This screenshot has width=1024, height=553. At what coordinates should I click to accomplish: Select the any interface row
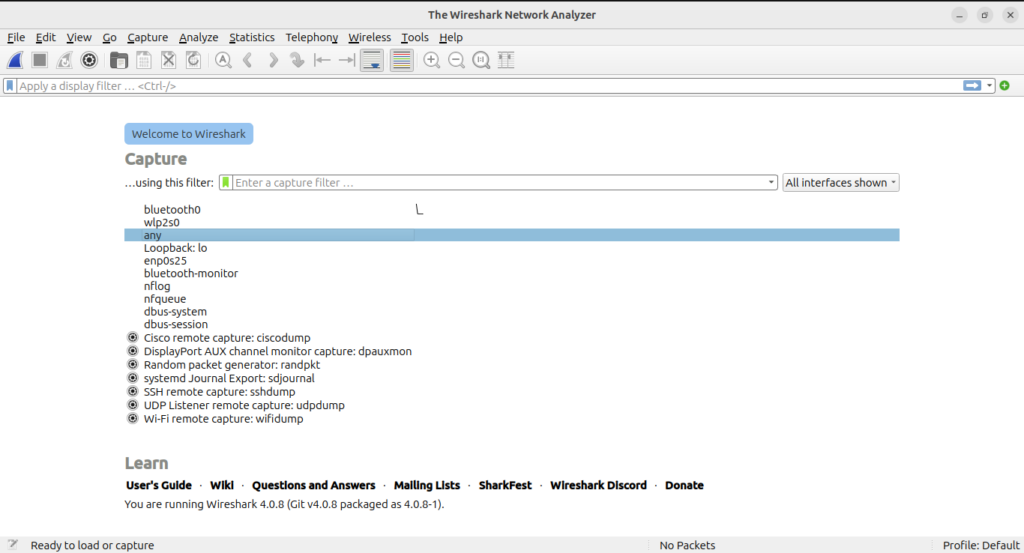coord(511,235)
